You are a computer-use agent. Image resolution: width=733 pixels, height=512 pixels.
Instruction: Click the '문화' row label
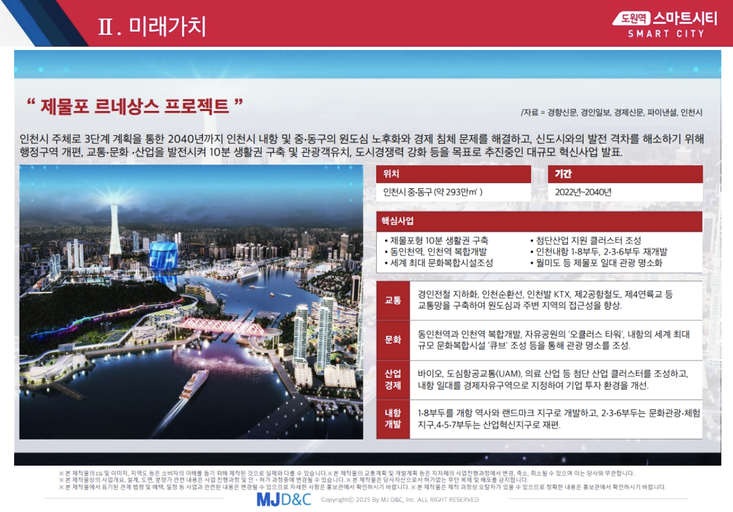(393, 340)
